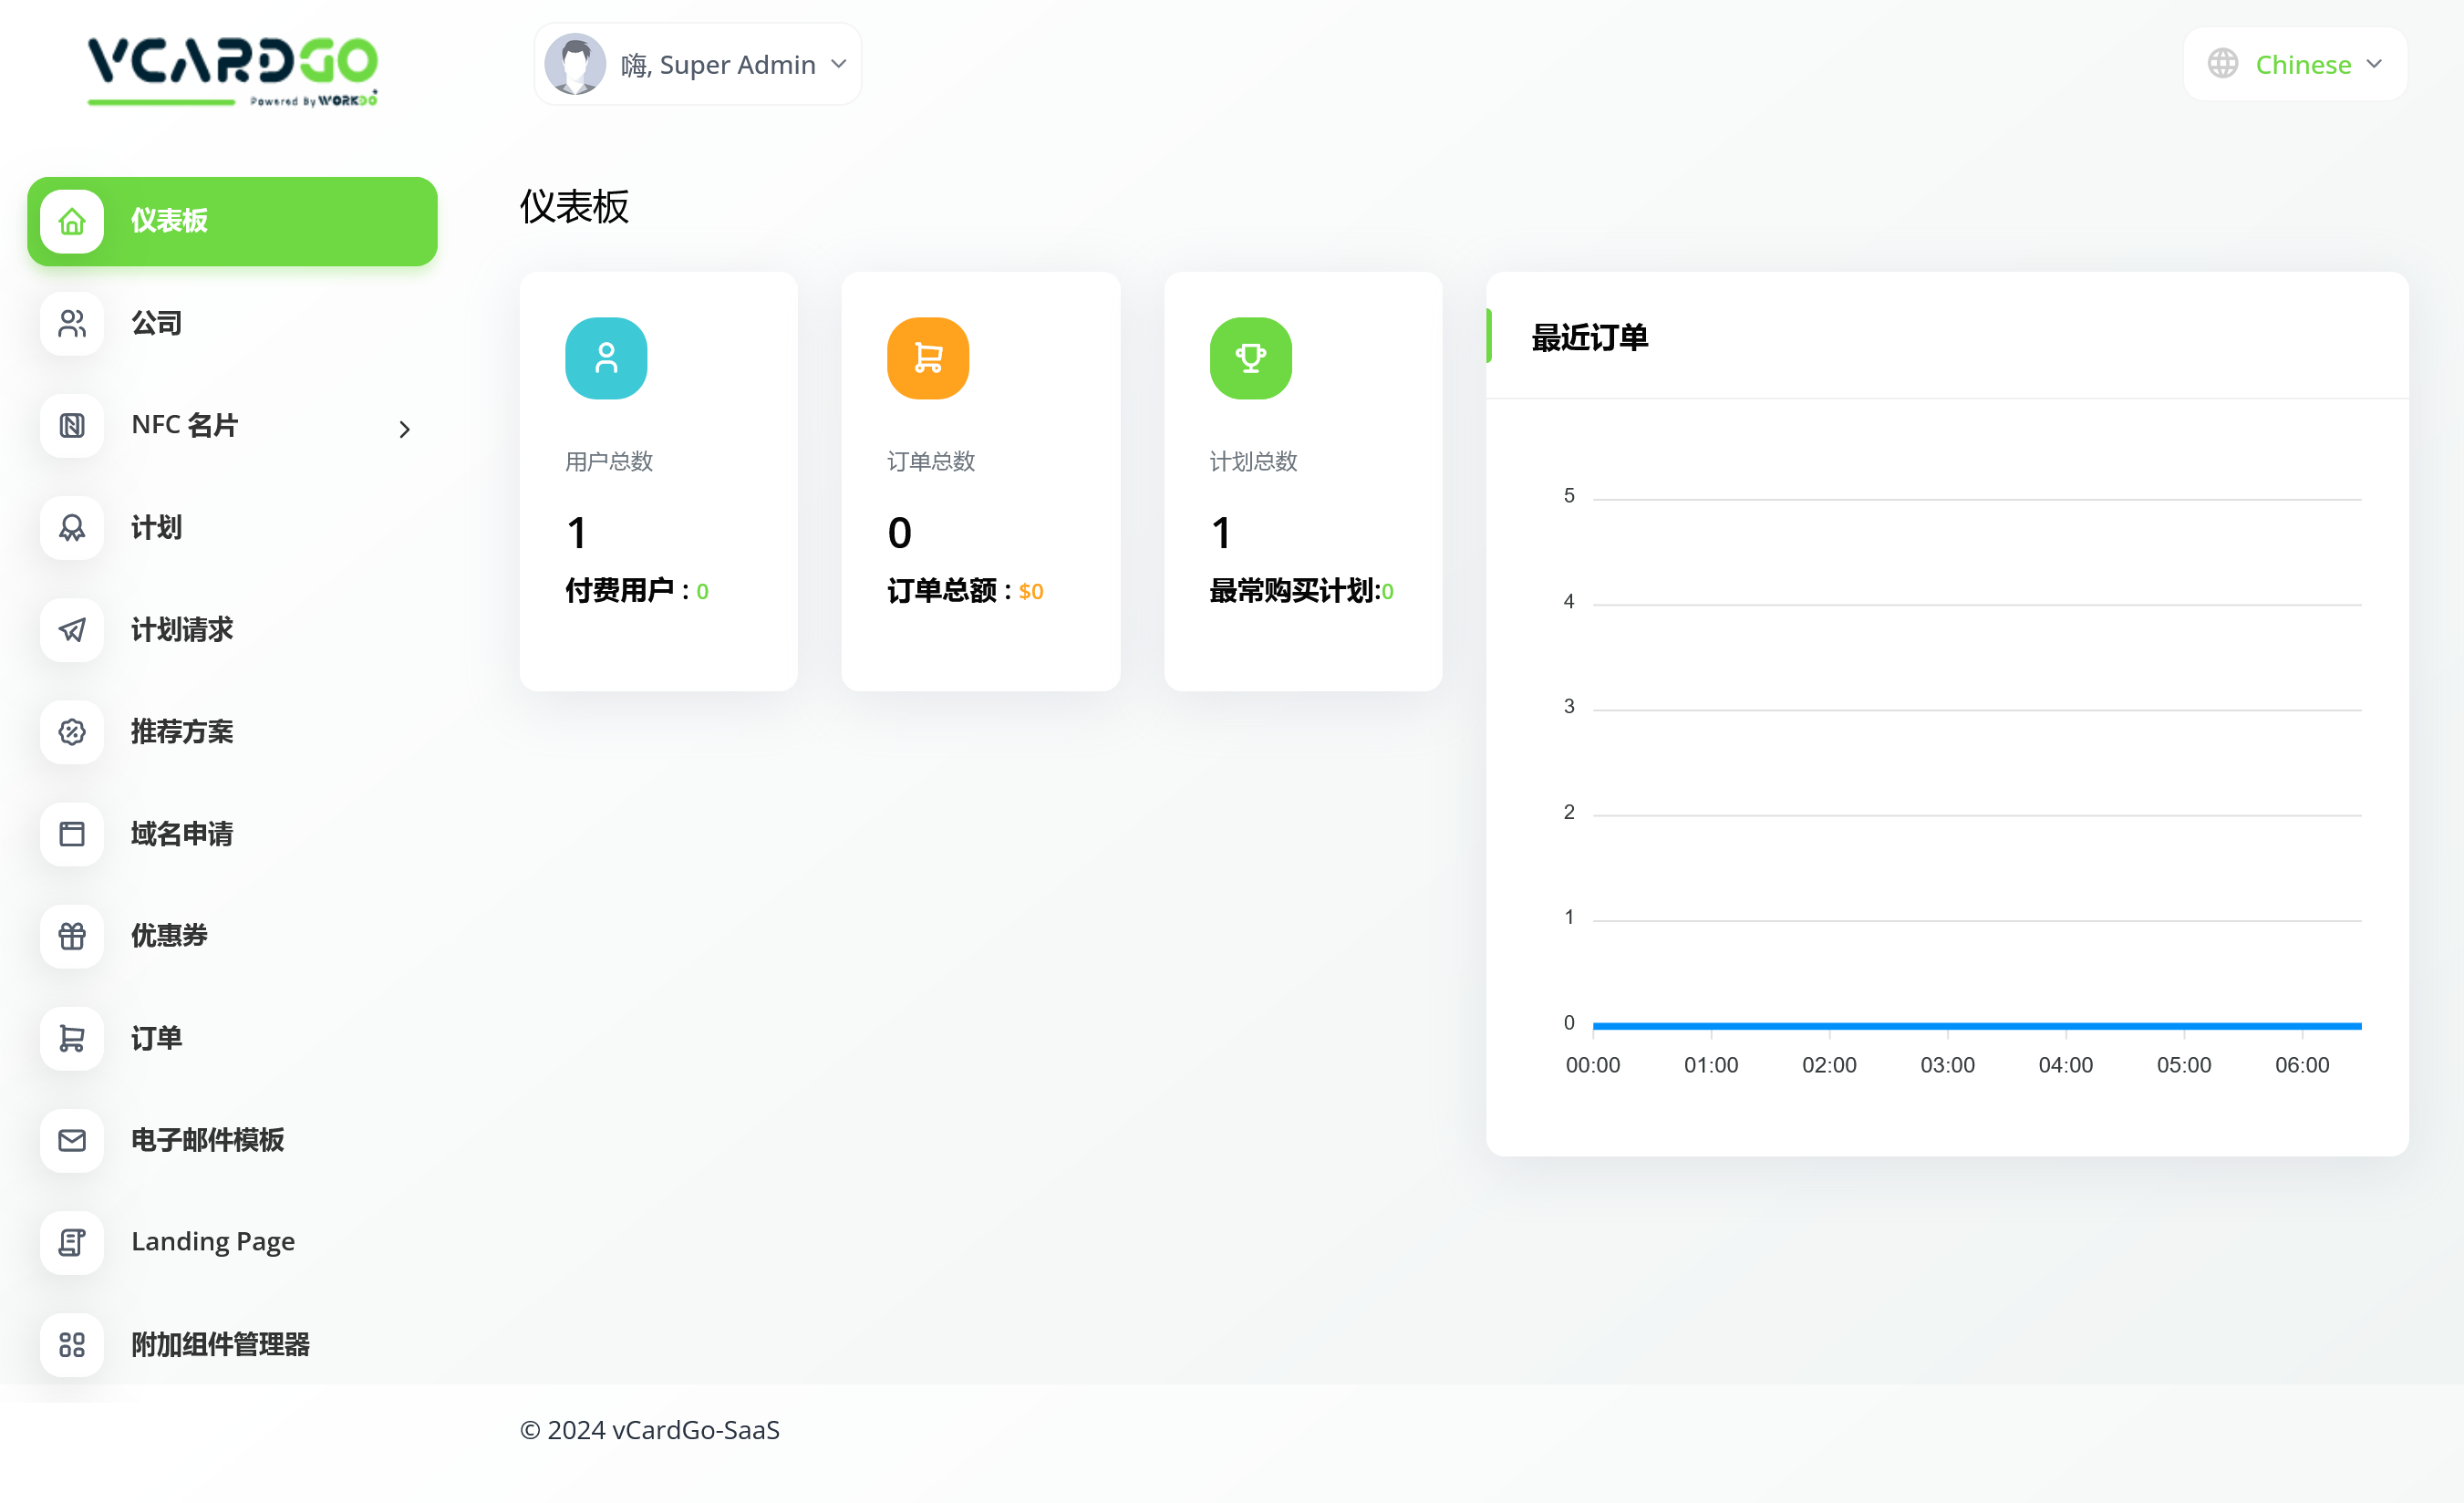Click the home icon for 仪表板

[72, 221]
